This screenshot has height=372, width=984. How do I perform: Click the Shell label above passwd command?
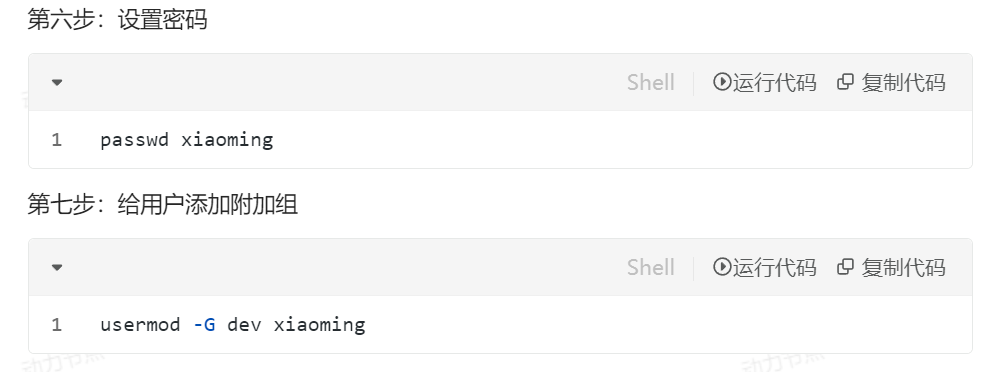(650, 82)
